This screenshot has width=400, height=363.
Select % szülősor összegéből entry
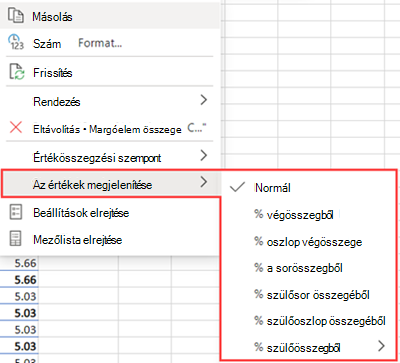(x=310, y=295)
